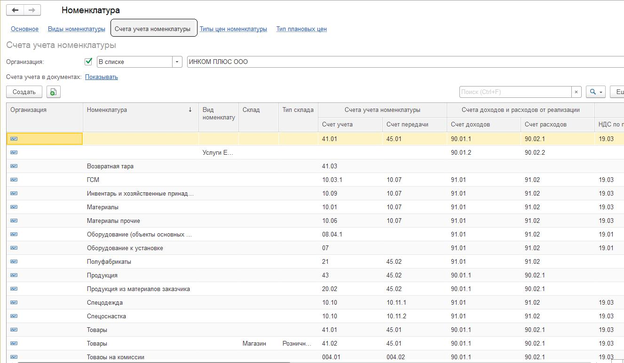Open the magnifier search options dropdown
Image resolution: width=624 pixels, height=363 pixels.
pos(596,92)
